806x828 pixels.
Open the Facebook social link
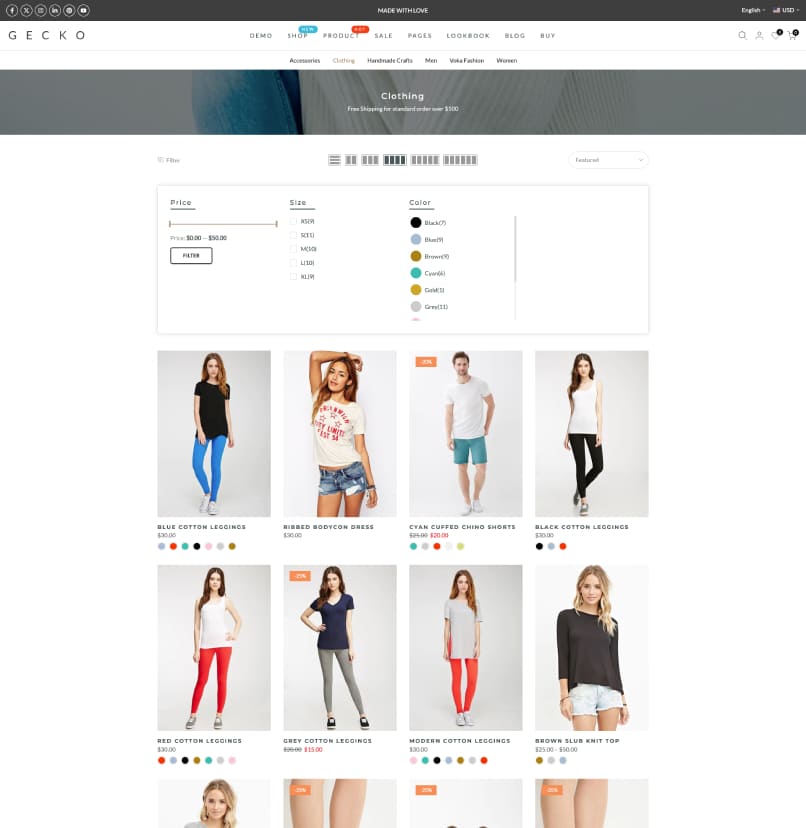[12, 11]
